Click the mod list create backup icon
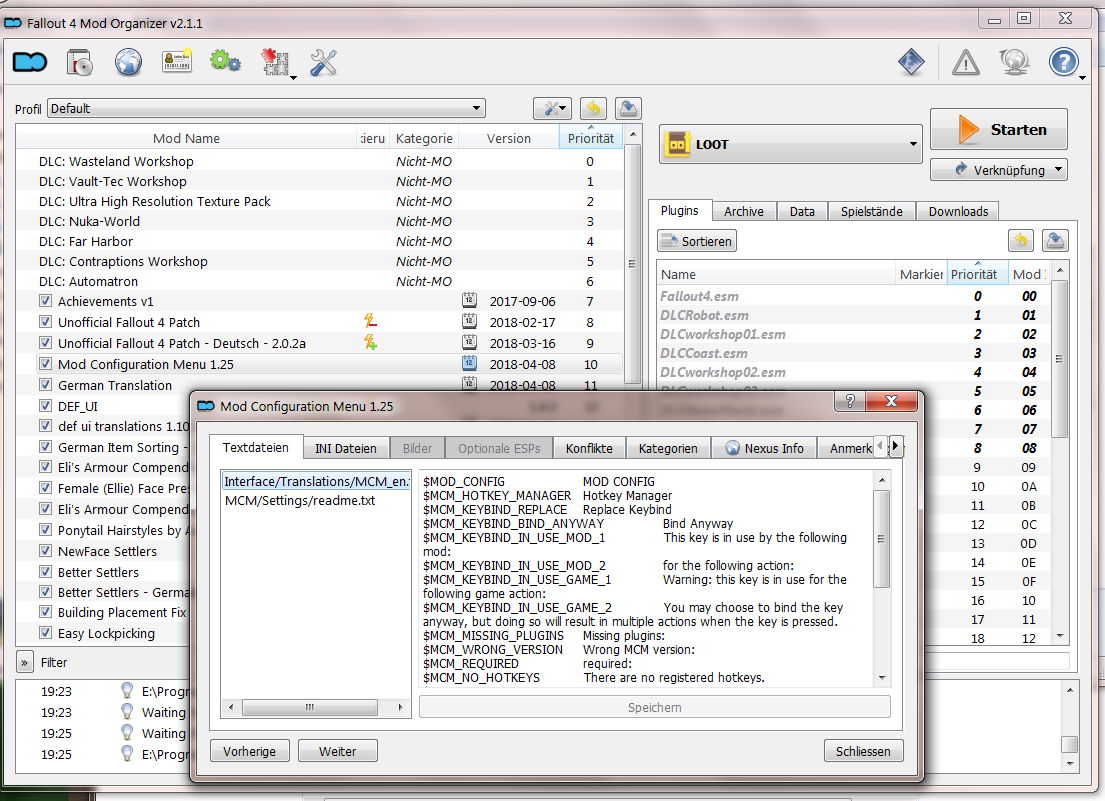Screen dimensions: 1105x801 click(628, 108)
